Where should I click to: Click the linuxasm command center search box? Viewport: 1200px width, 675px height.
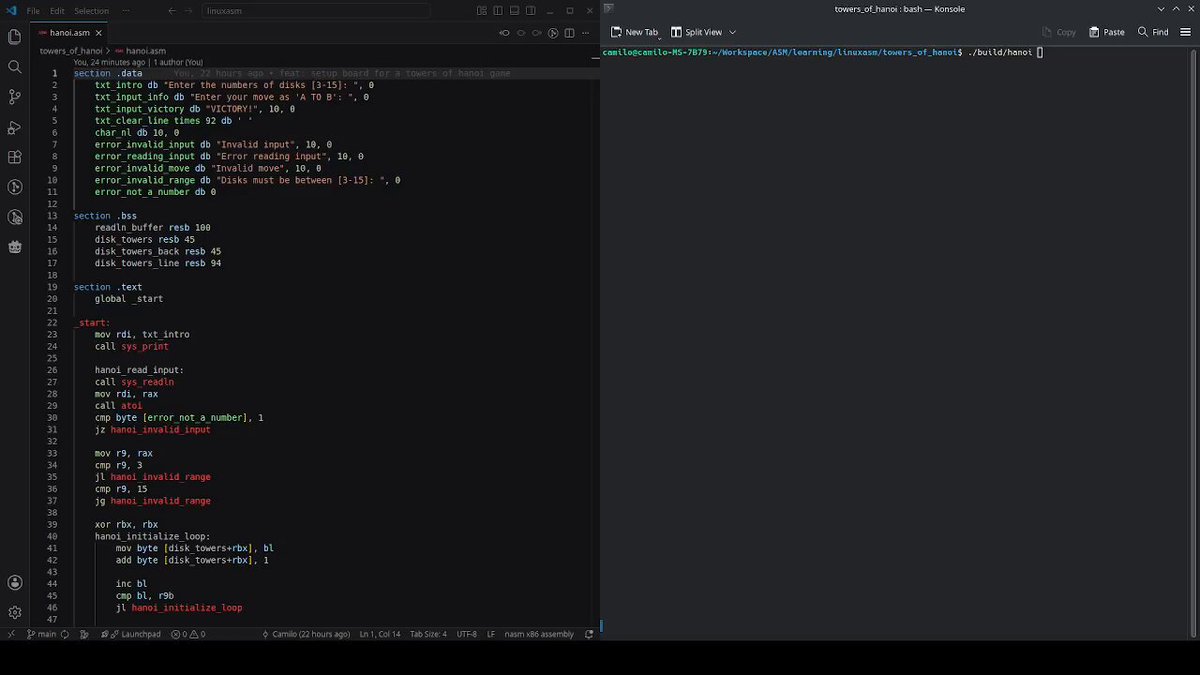point(315,11)
